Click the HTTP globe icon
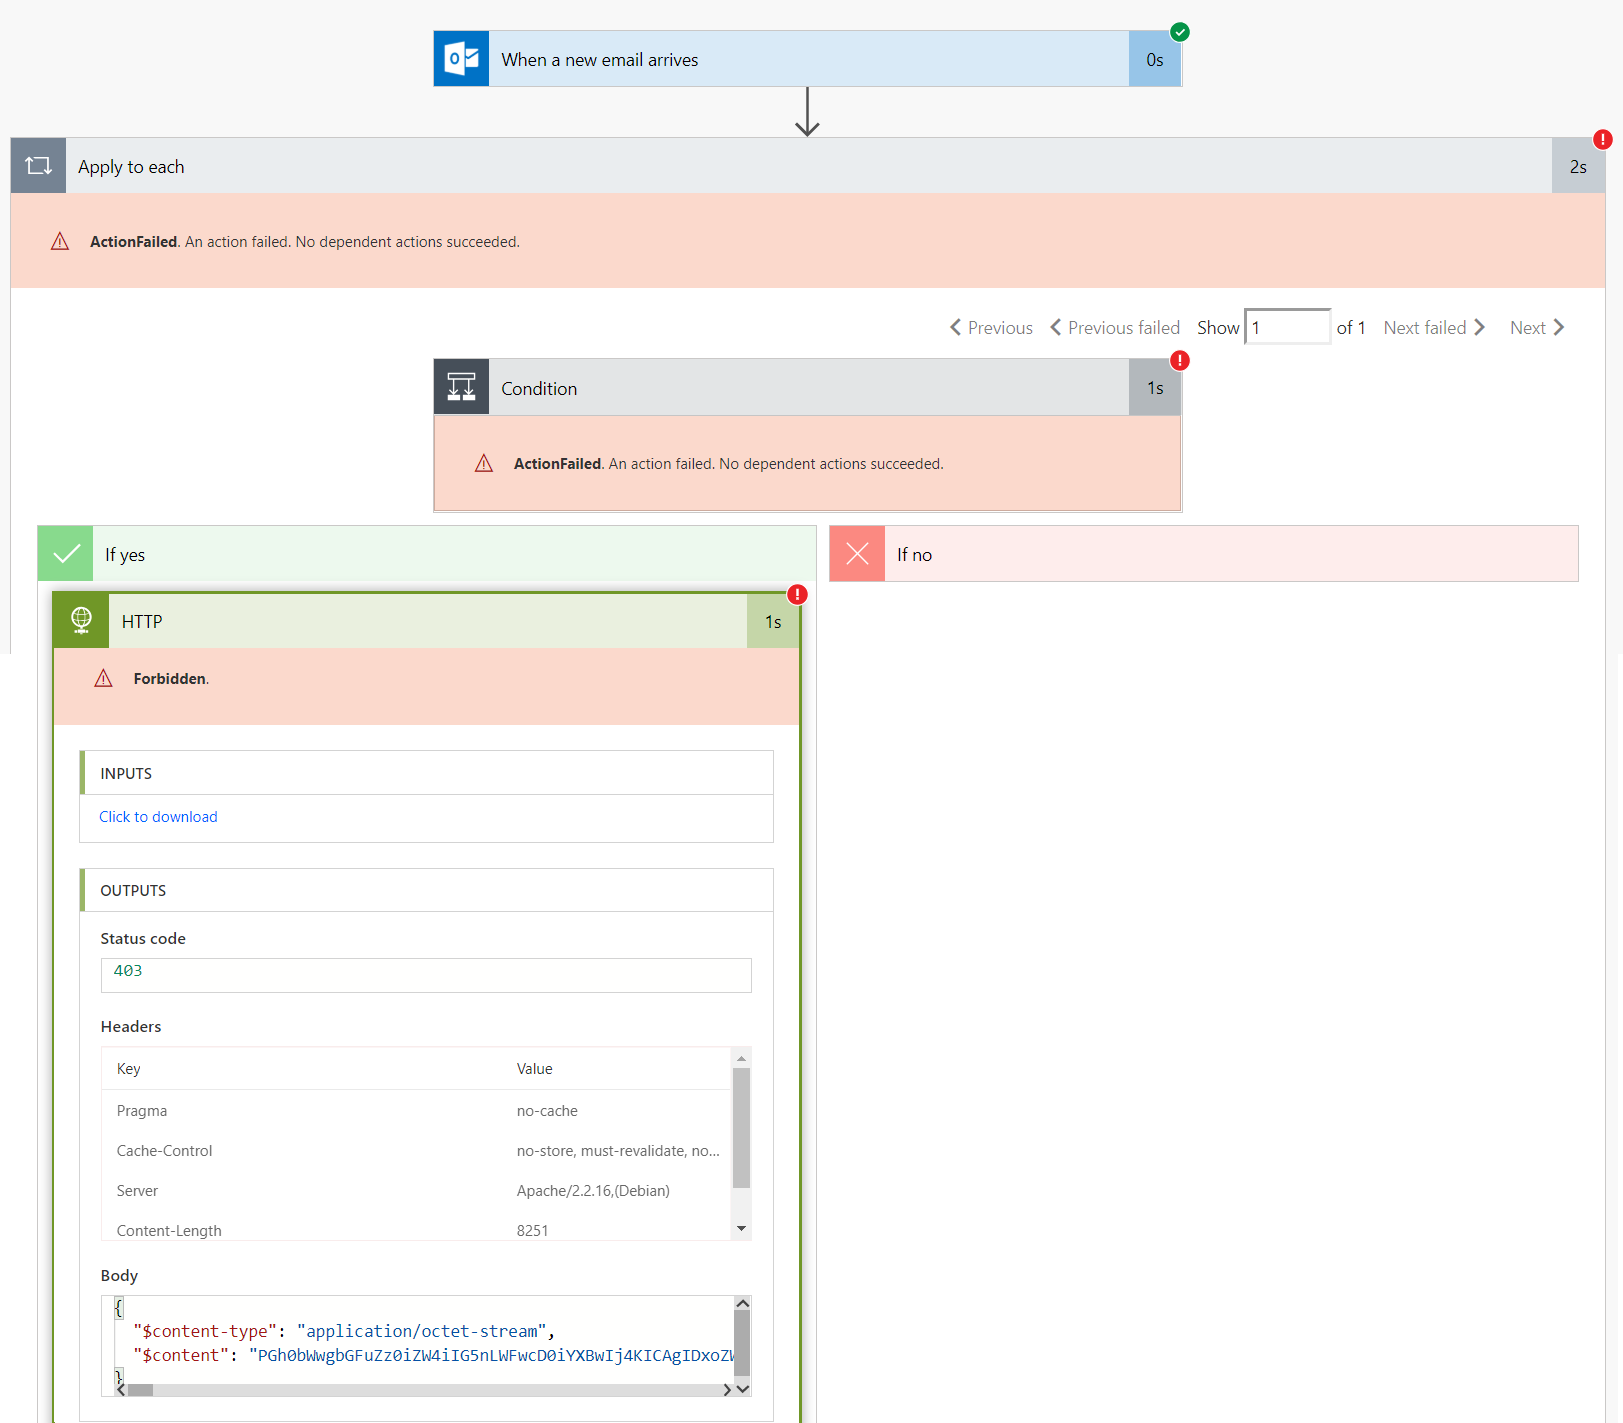The width and height of the screenshot is (1623, 1423). tap(82, 621)
